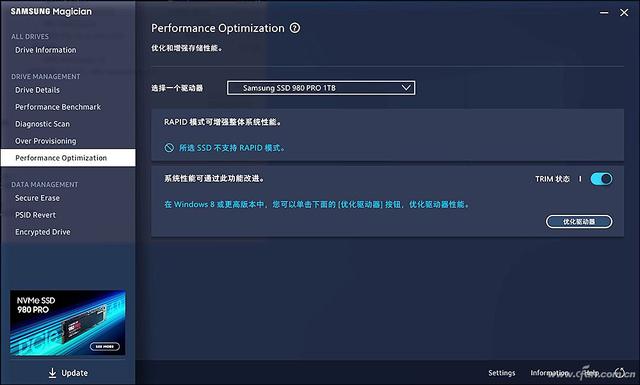Screen dimensions: 640x385
Task: Click the SAMSUNG Magician logo
Action: pyautogui.click(x=51, y=11)
